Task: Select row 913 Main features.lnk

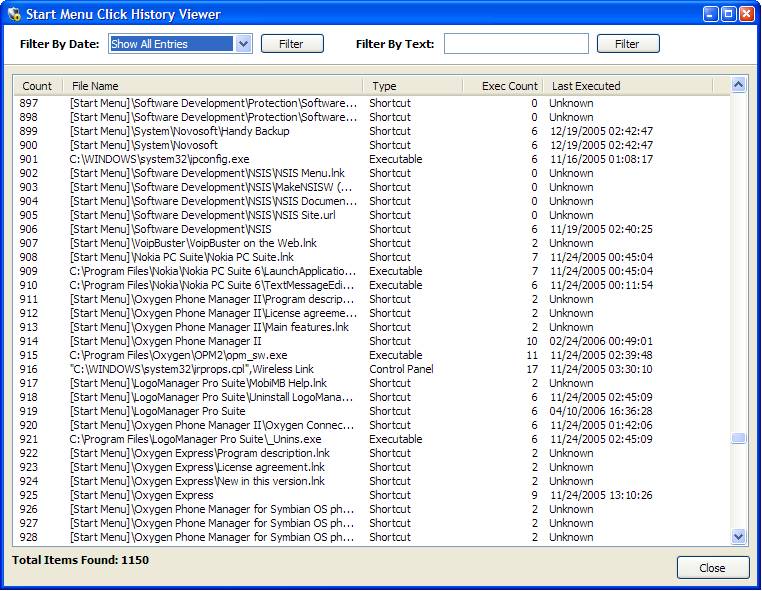Action: click(372, 327)
